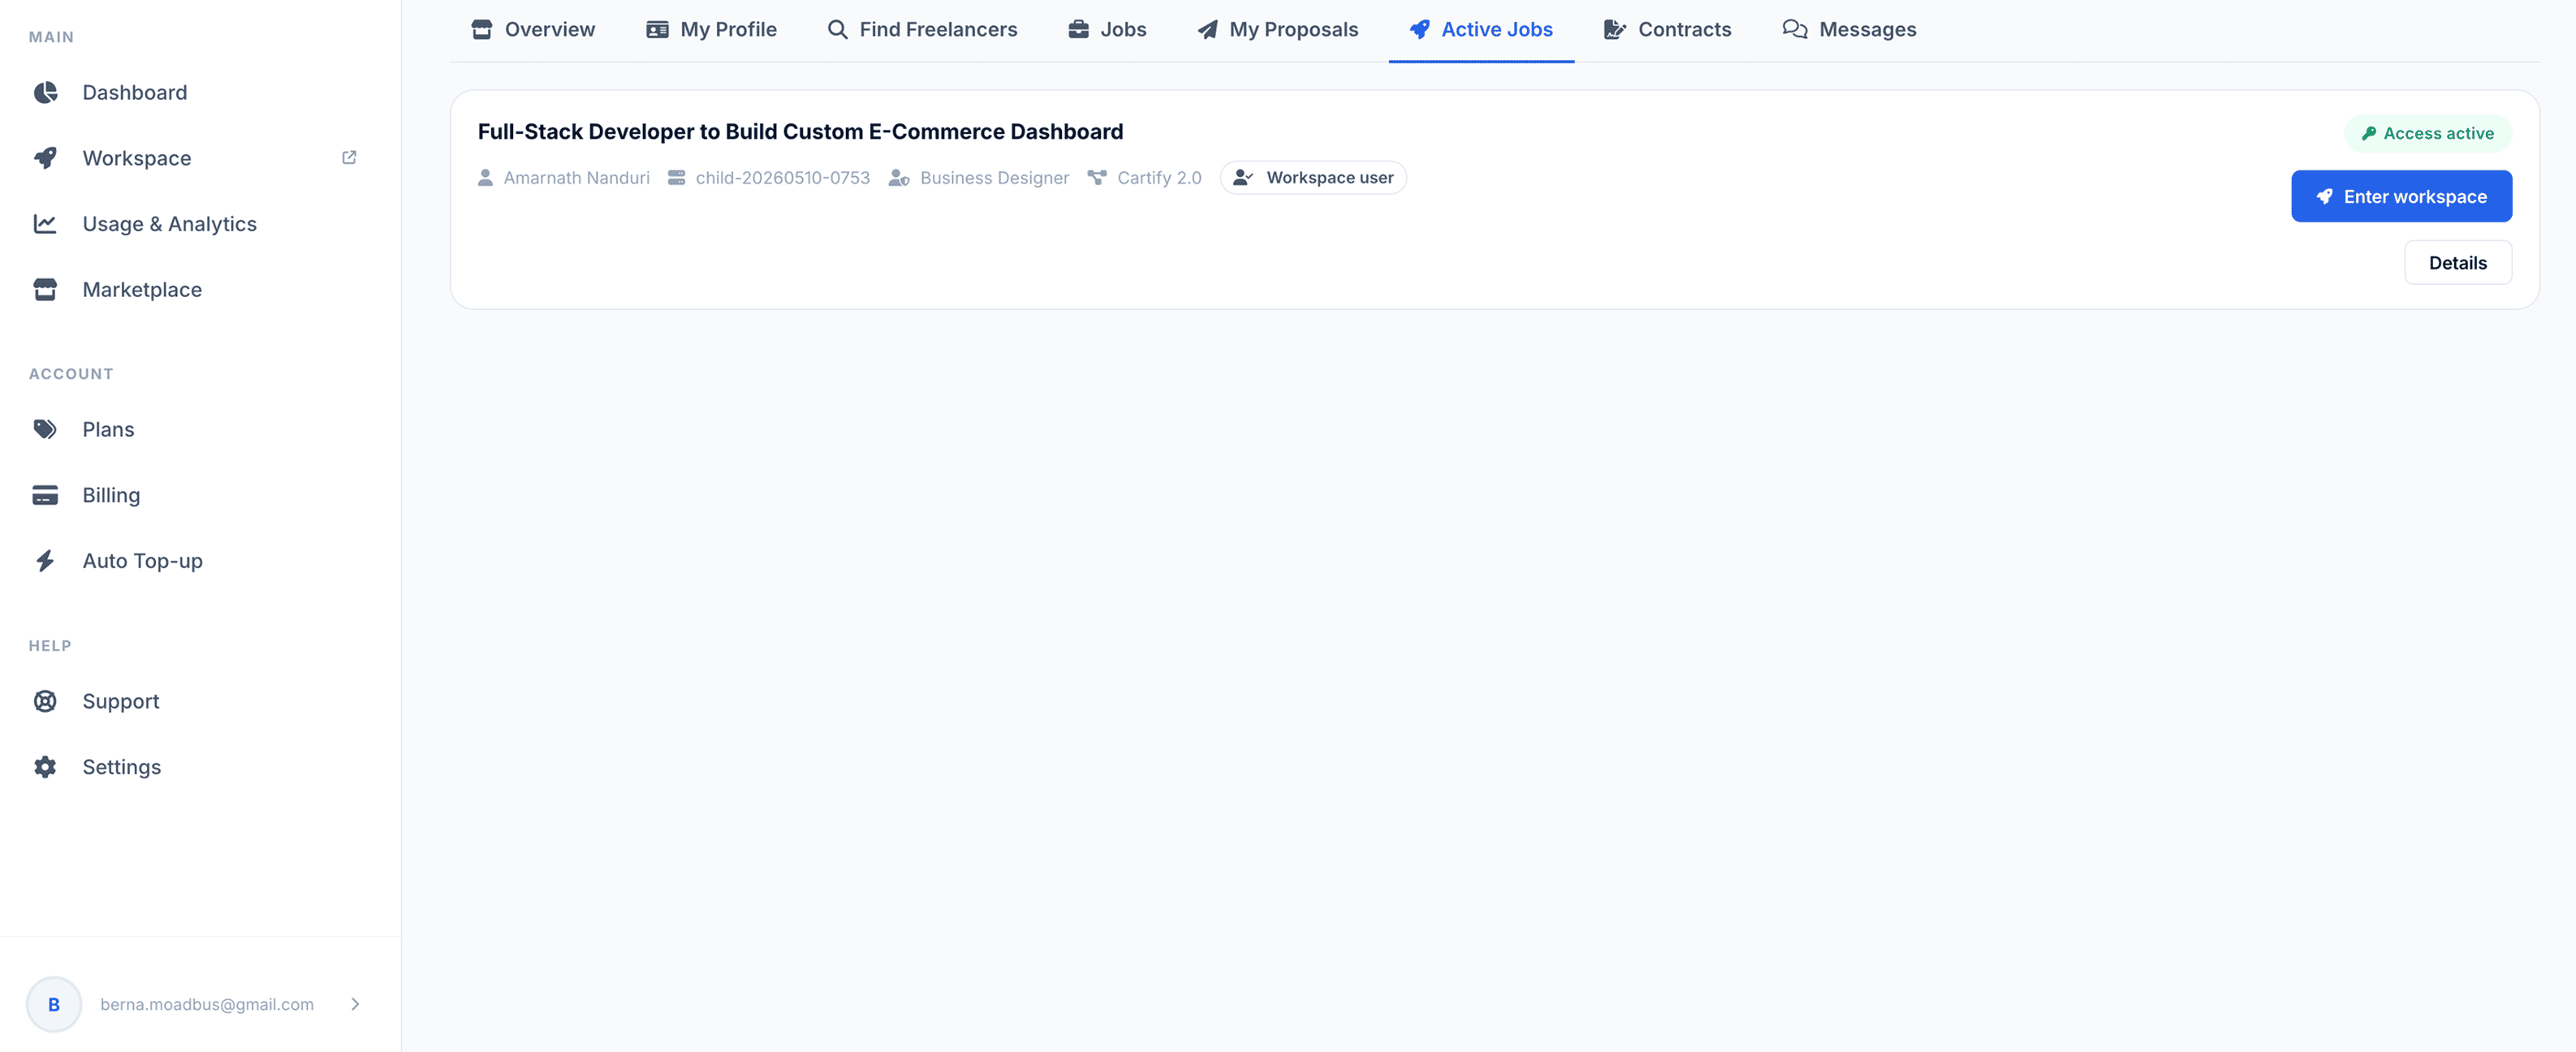Select the Usage & Analytics chart icon
Viewport: 2576px width, 1052px height.
[x=45, y=224]
